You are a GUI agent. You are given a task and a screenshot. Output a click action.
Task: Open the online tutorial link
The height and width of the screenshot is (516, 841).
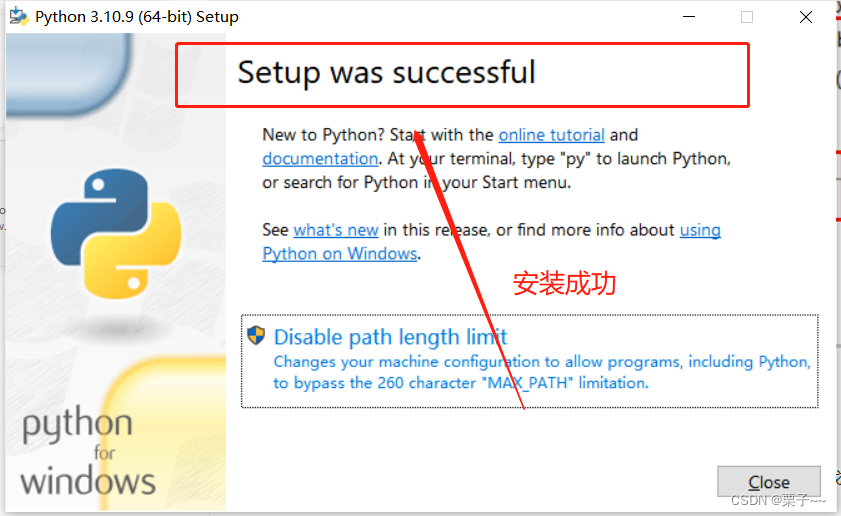click(x=551, y=135)
